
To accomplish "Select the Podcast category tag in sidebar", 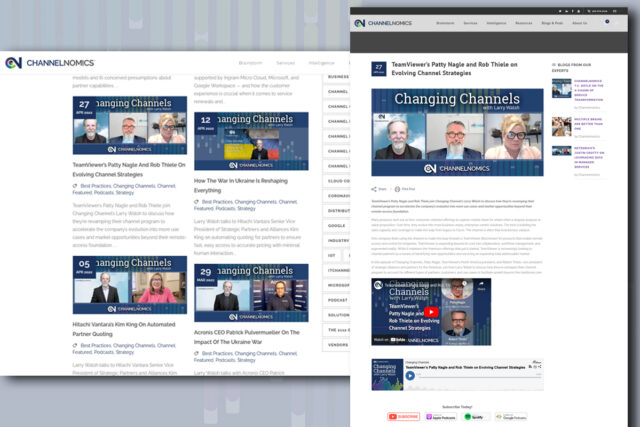I will [337, 300].
